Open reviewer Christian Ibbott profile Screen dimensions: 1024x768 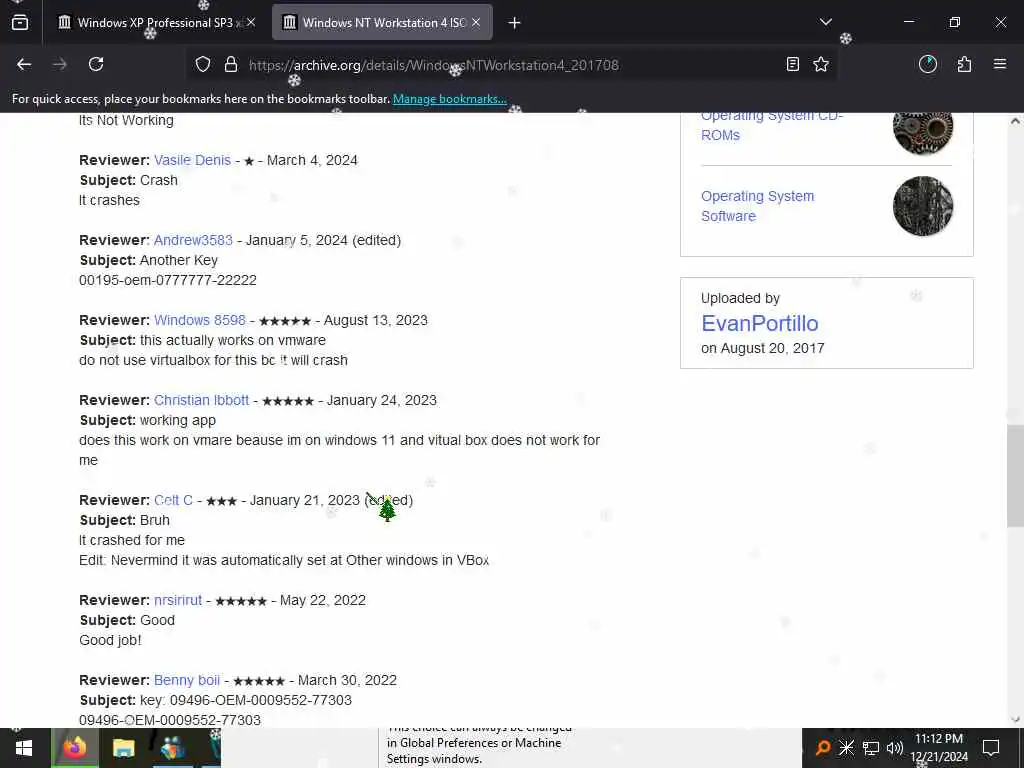[x=201, y=400]
